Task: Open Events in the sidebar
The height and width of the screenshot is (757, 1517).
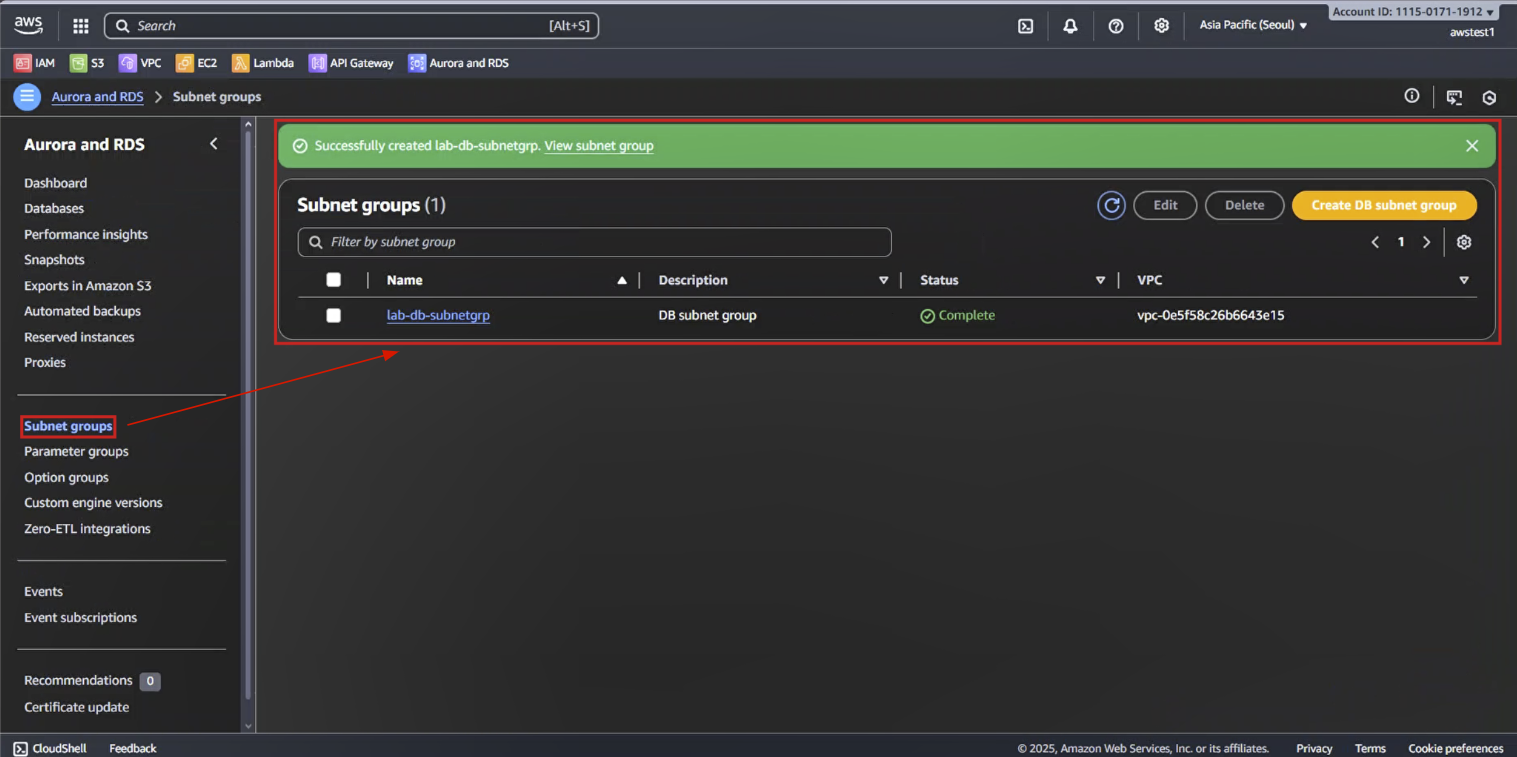Action: click(x=43, y=591)
